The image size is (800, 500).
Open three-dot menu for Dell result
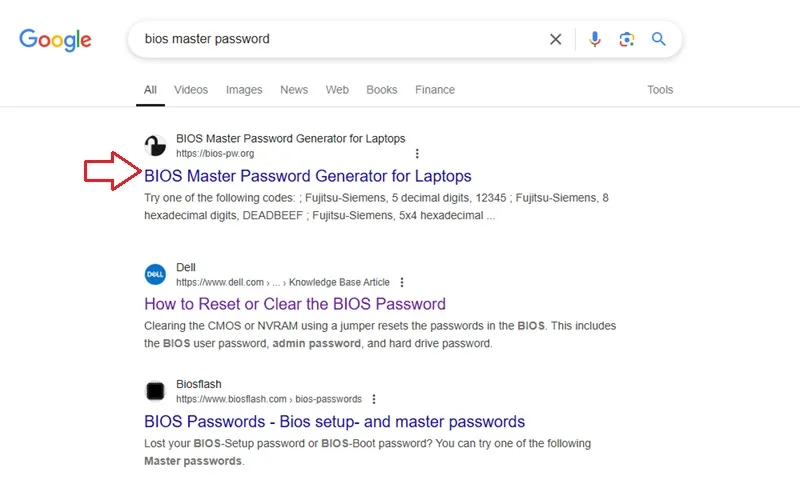402,282
